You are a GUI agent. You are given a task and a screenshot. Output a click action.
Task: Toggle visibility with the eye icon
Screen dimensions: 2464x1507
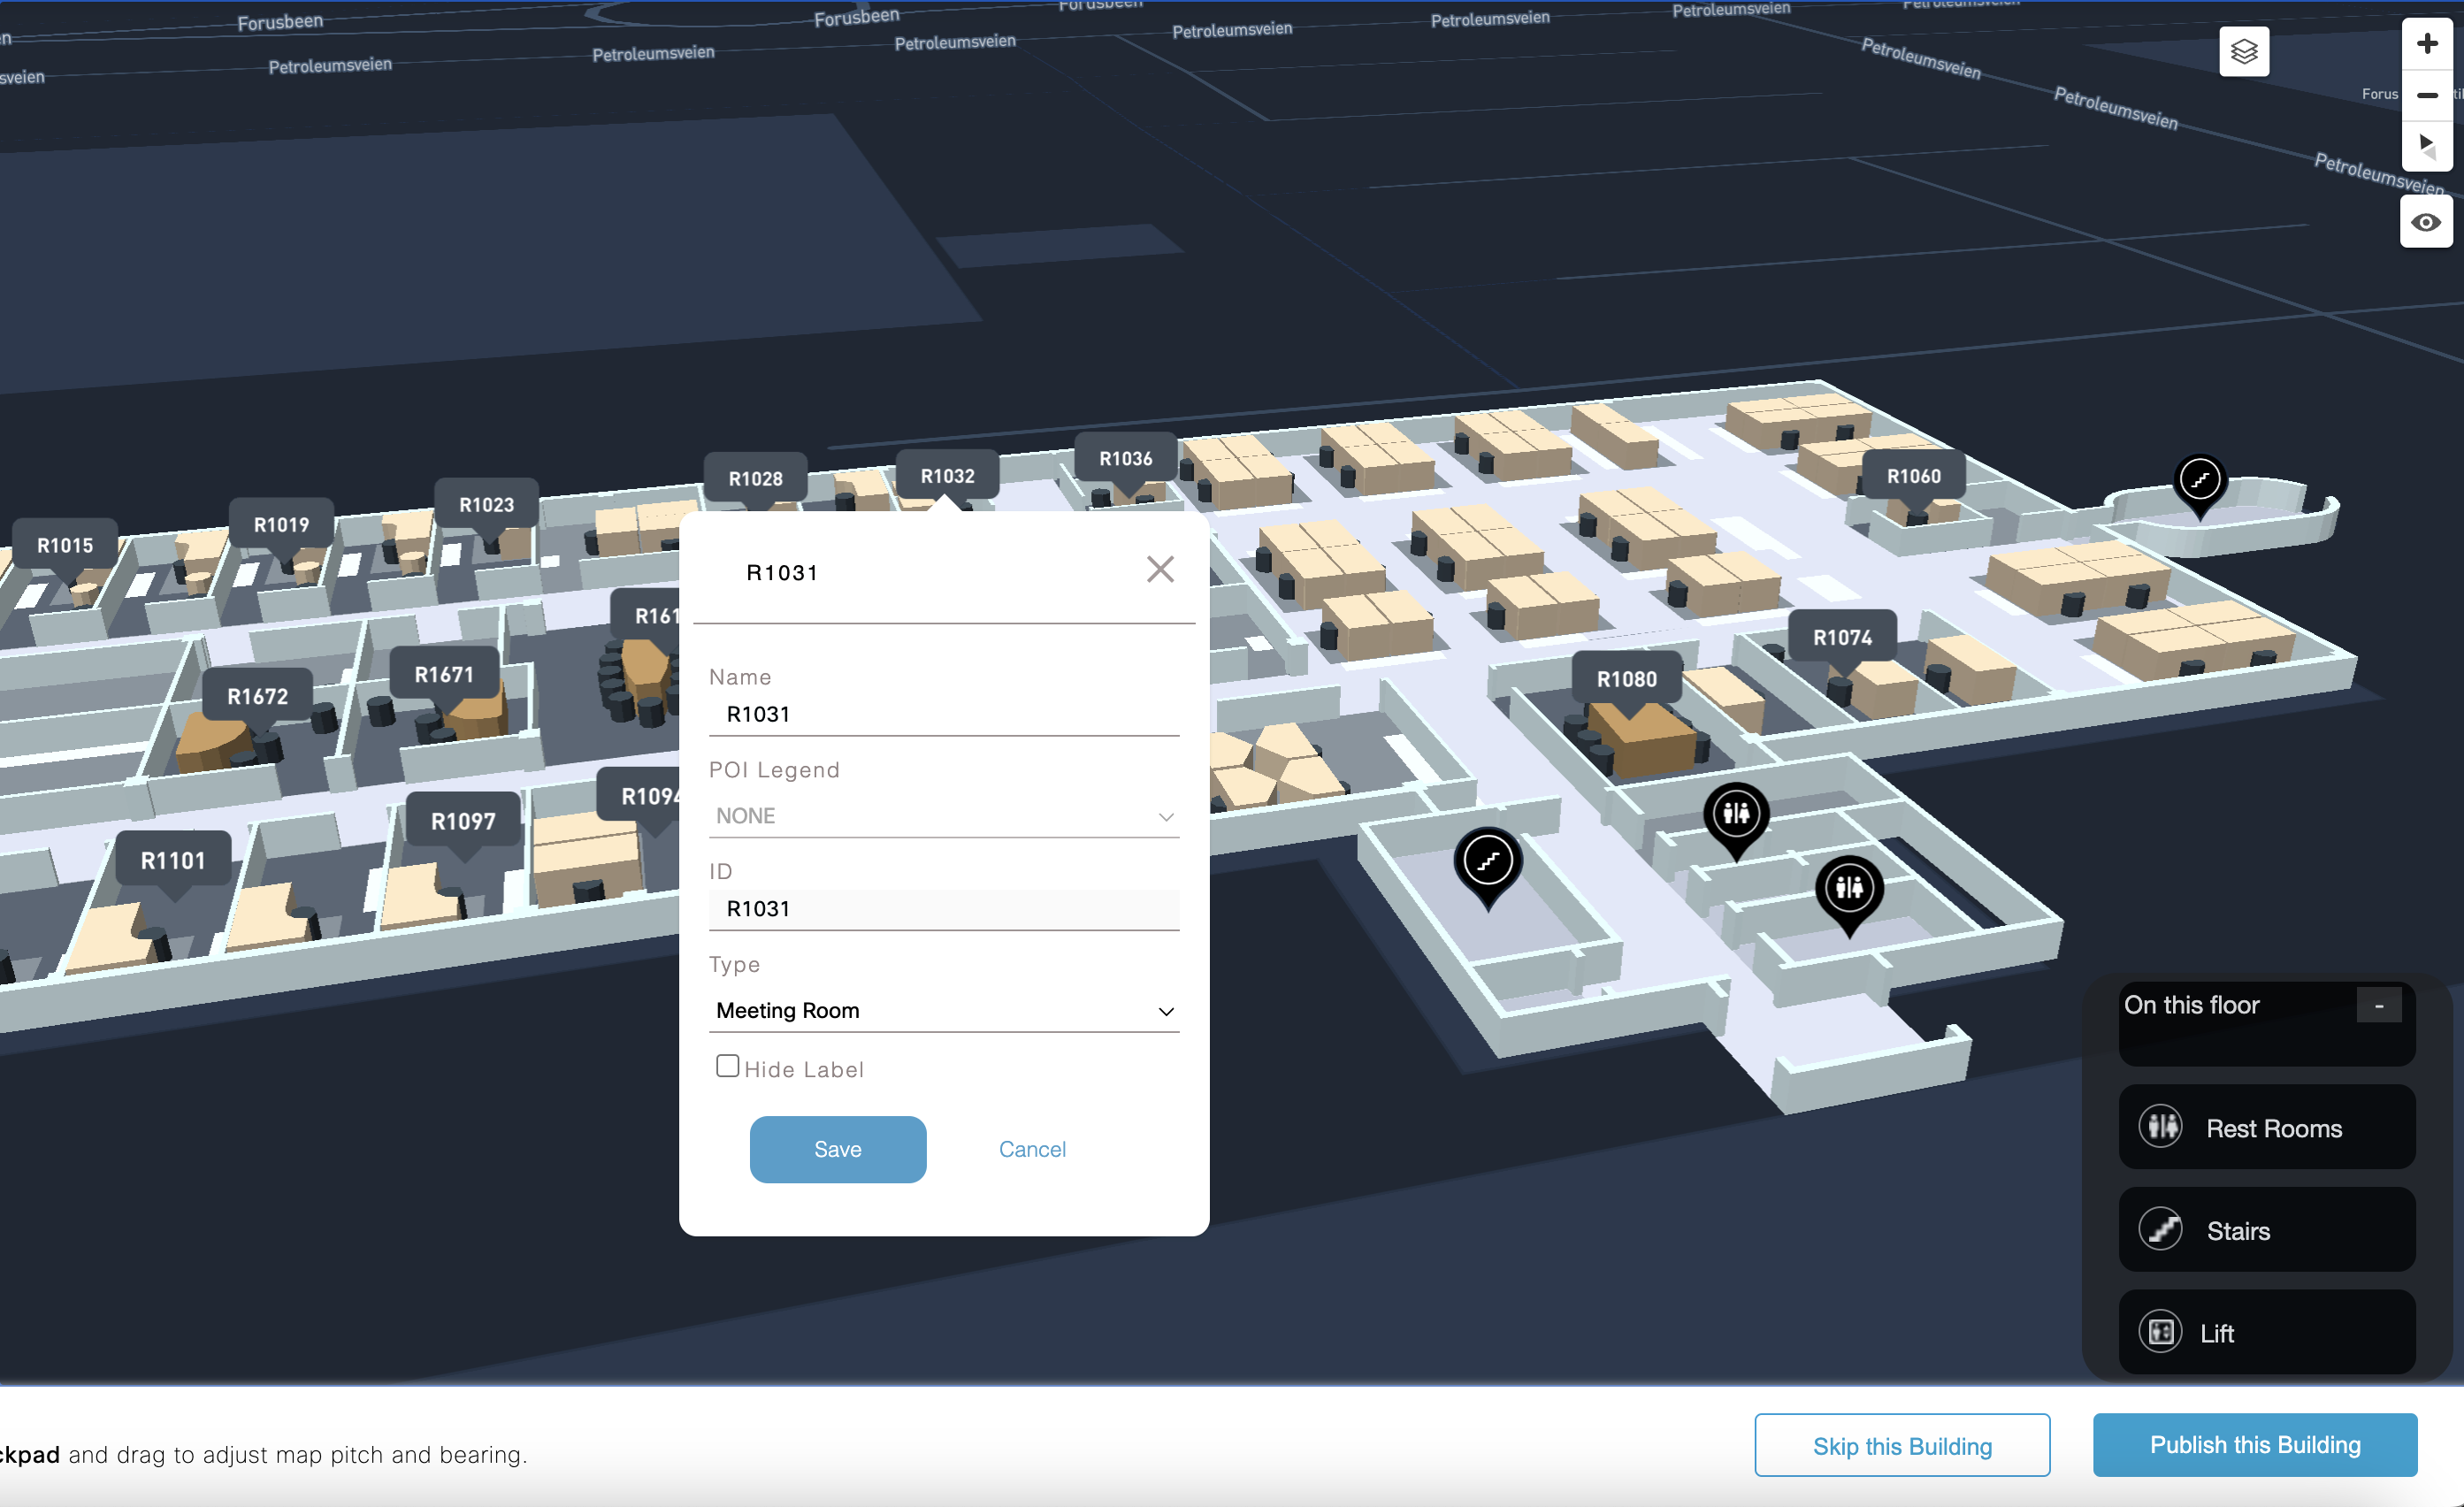[x=2425, y=222]
